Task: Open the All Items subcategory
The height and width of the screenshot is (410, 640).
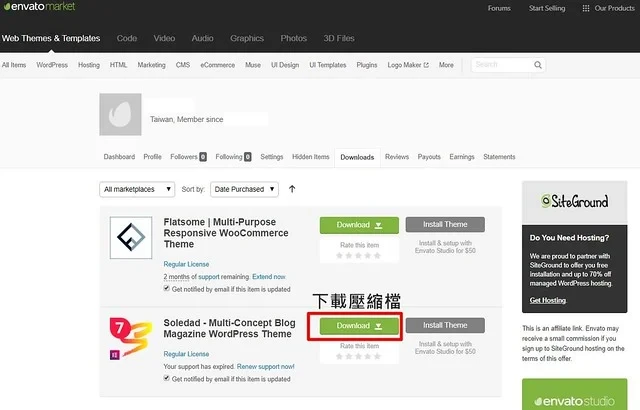Action: click(14, 65)
